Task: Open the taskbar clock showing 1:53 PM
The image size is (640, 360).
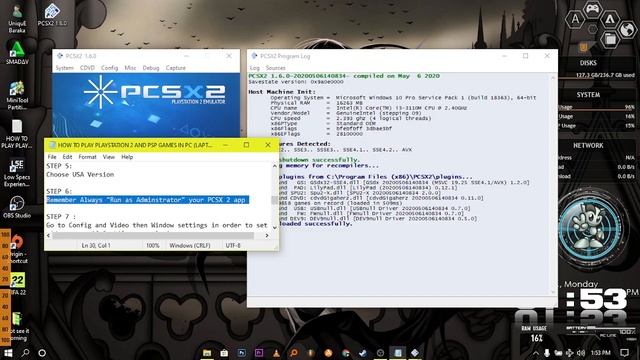Action: click(600, 353)
